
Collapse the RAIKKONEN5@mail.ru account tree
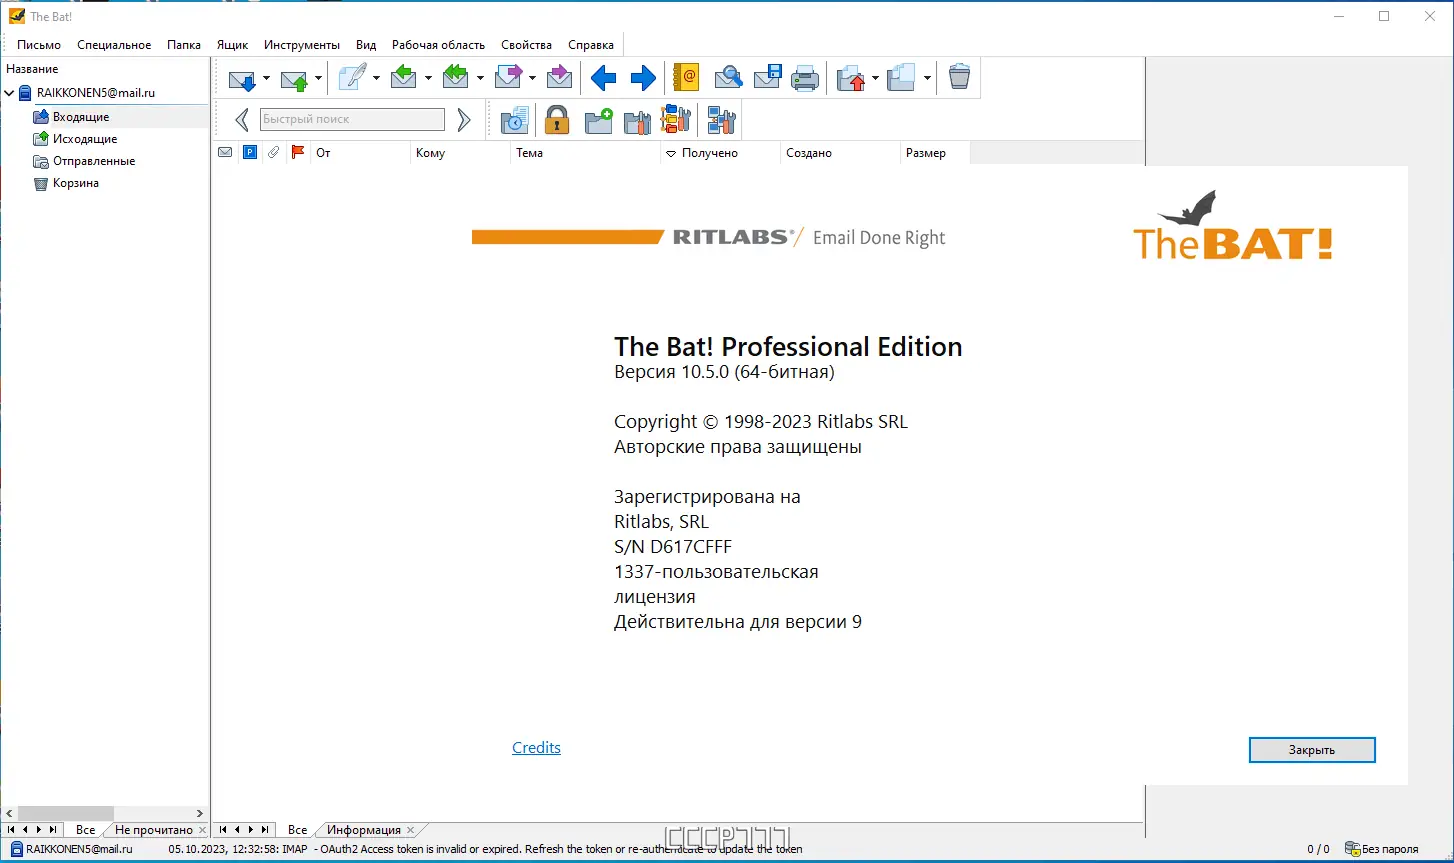point(10,93)
